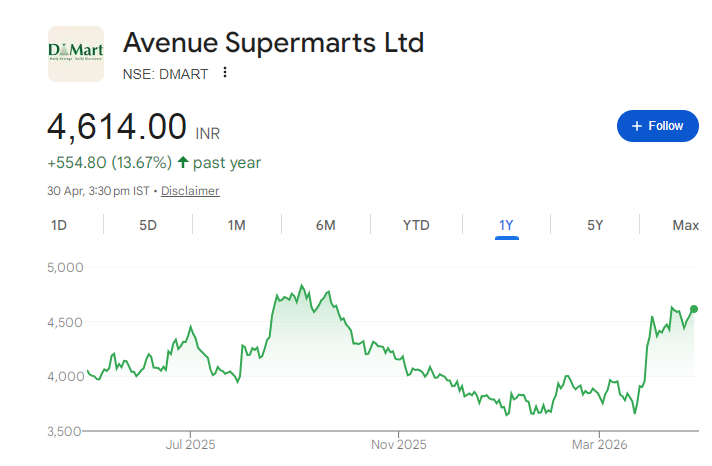Click the Avenue Supermarts Ltd title

click(273, 43)
